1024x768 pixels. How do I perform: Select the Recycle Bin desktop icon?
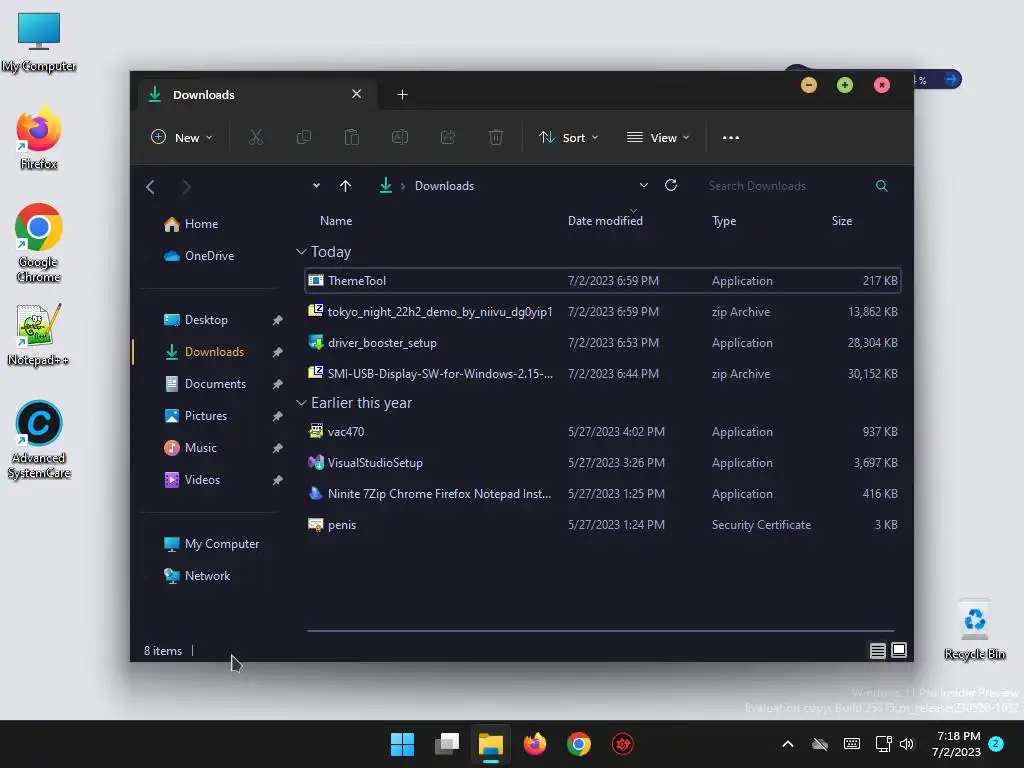(x=974, y=630)
